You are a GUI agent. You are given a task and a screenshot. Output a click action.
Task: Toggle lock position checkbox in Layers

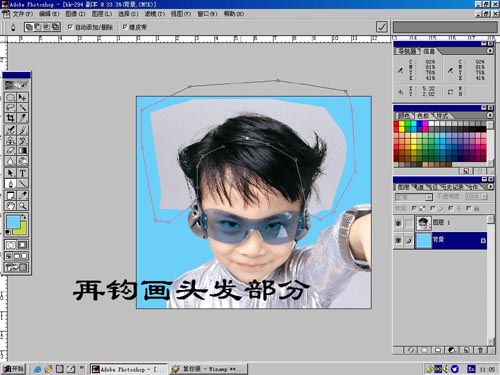451,208
